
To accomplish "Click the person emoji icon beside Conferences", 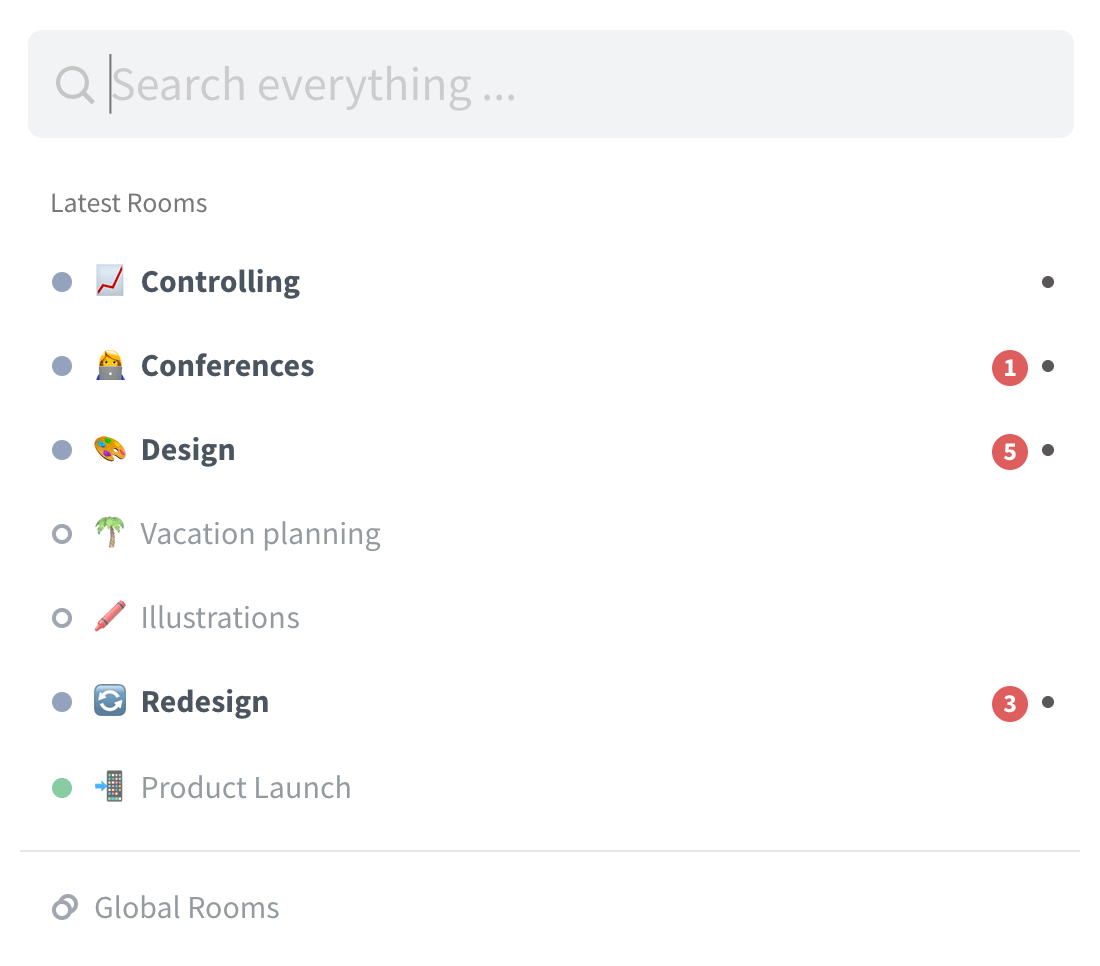I will (x=110, y=365).
